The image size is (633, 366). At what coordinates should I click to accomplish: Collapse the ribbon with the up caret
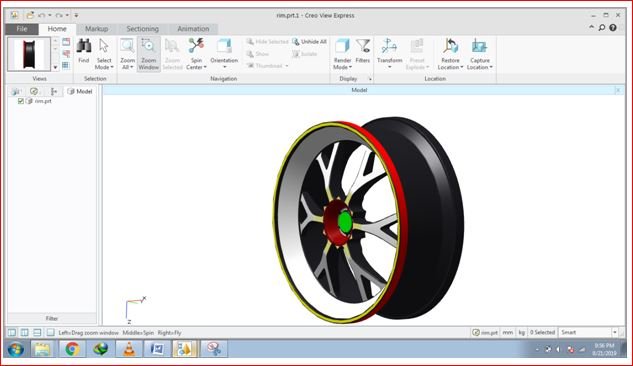(591, 27)
